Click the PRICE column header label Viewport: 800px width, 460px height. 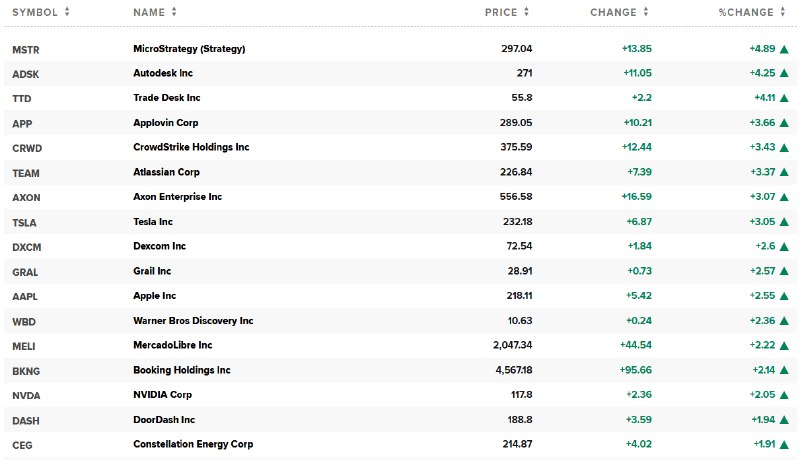[501, 12]
